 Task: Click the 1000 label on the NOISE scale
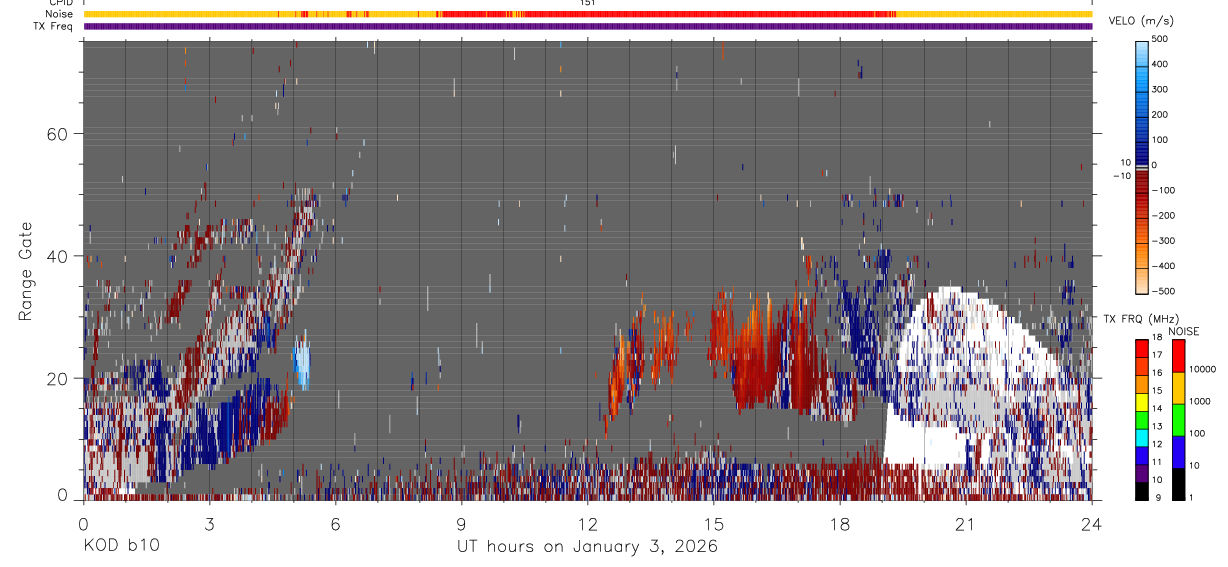[1201, 401]
